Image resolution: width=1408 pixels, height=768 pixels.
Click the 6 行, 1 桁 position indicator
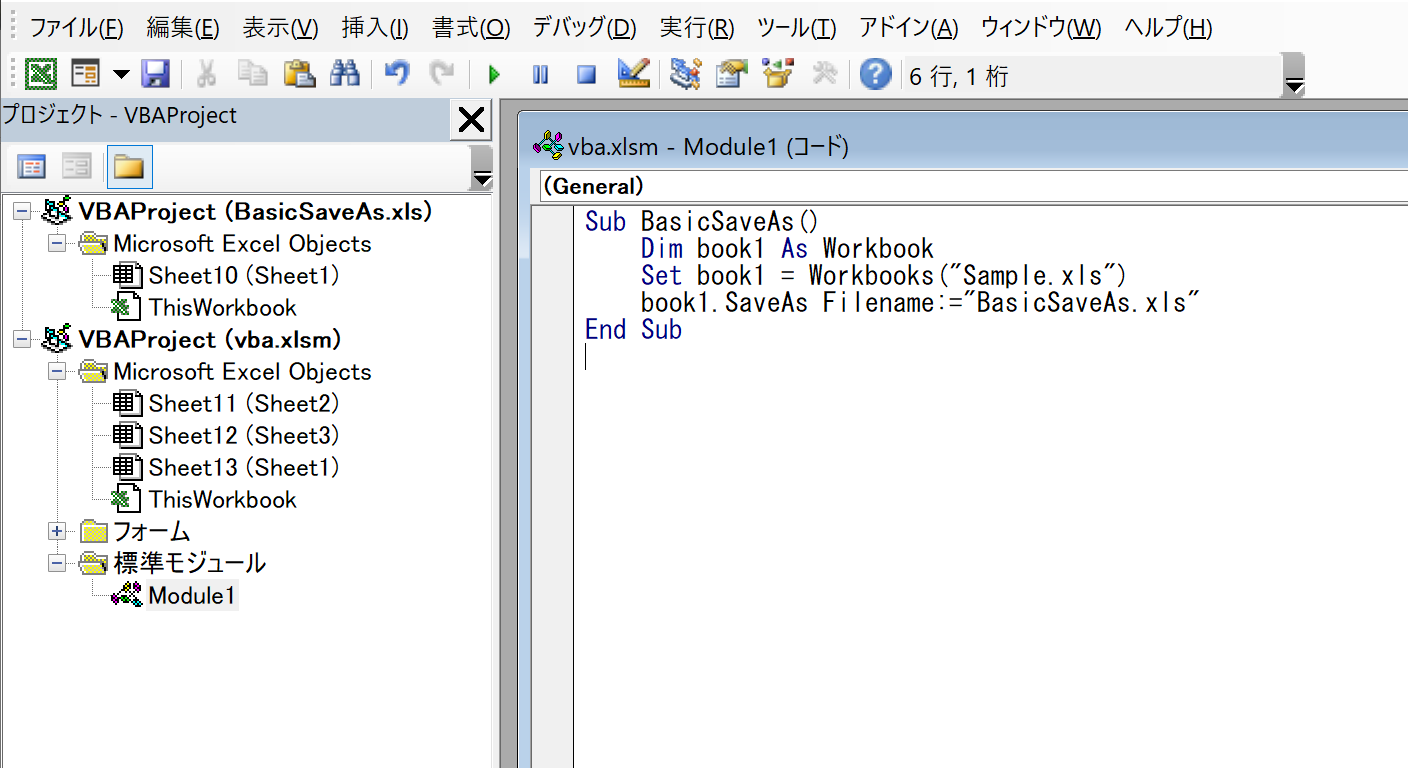tap(958, 76)
